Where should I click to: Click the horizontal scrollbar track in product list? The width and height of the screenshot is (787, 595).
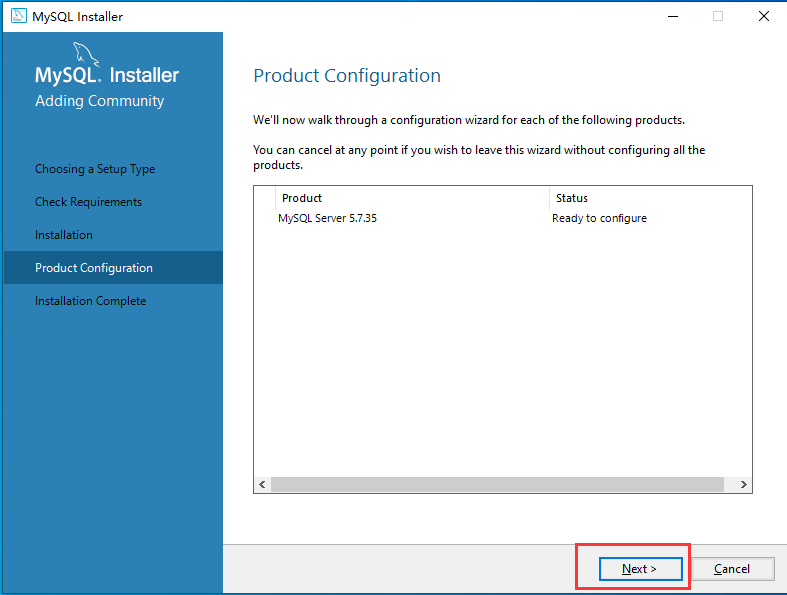tap(497, 485)
